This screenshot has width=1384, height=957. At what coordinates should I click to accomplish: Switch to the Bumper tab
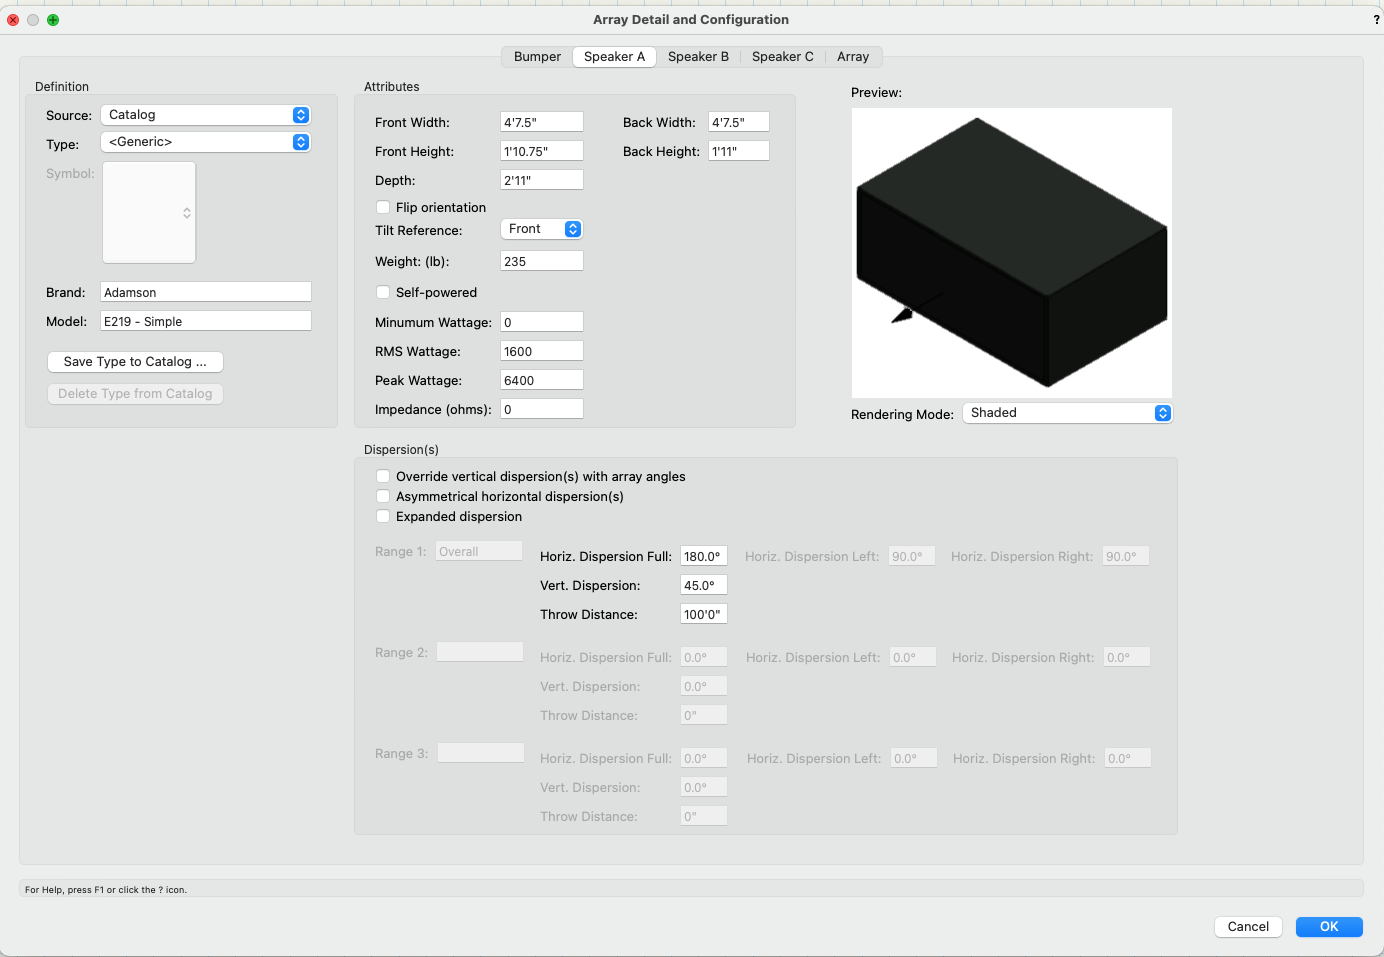tap(537, 57)
